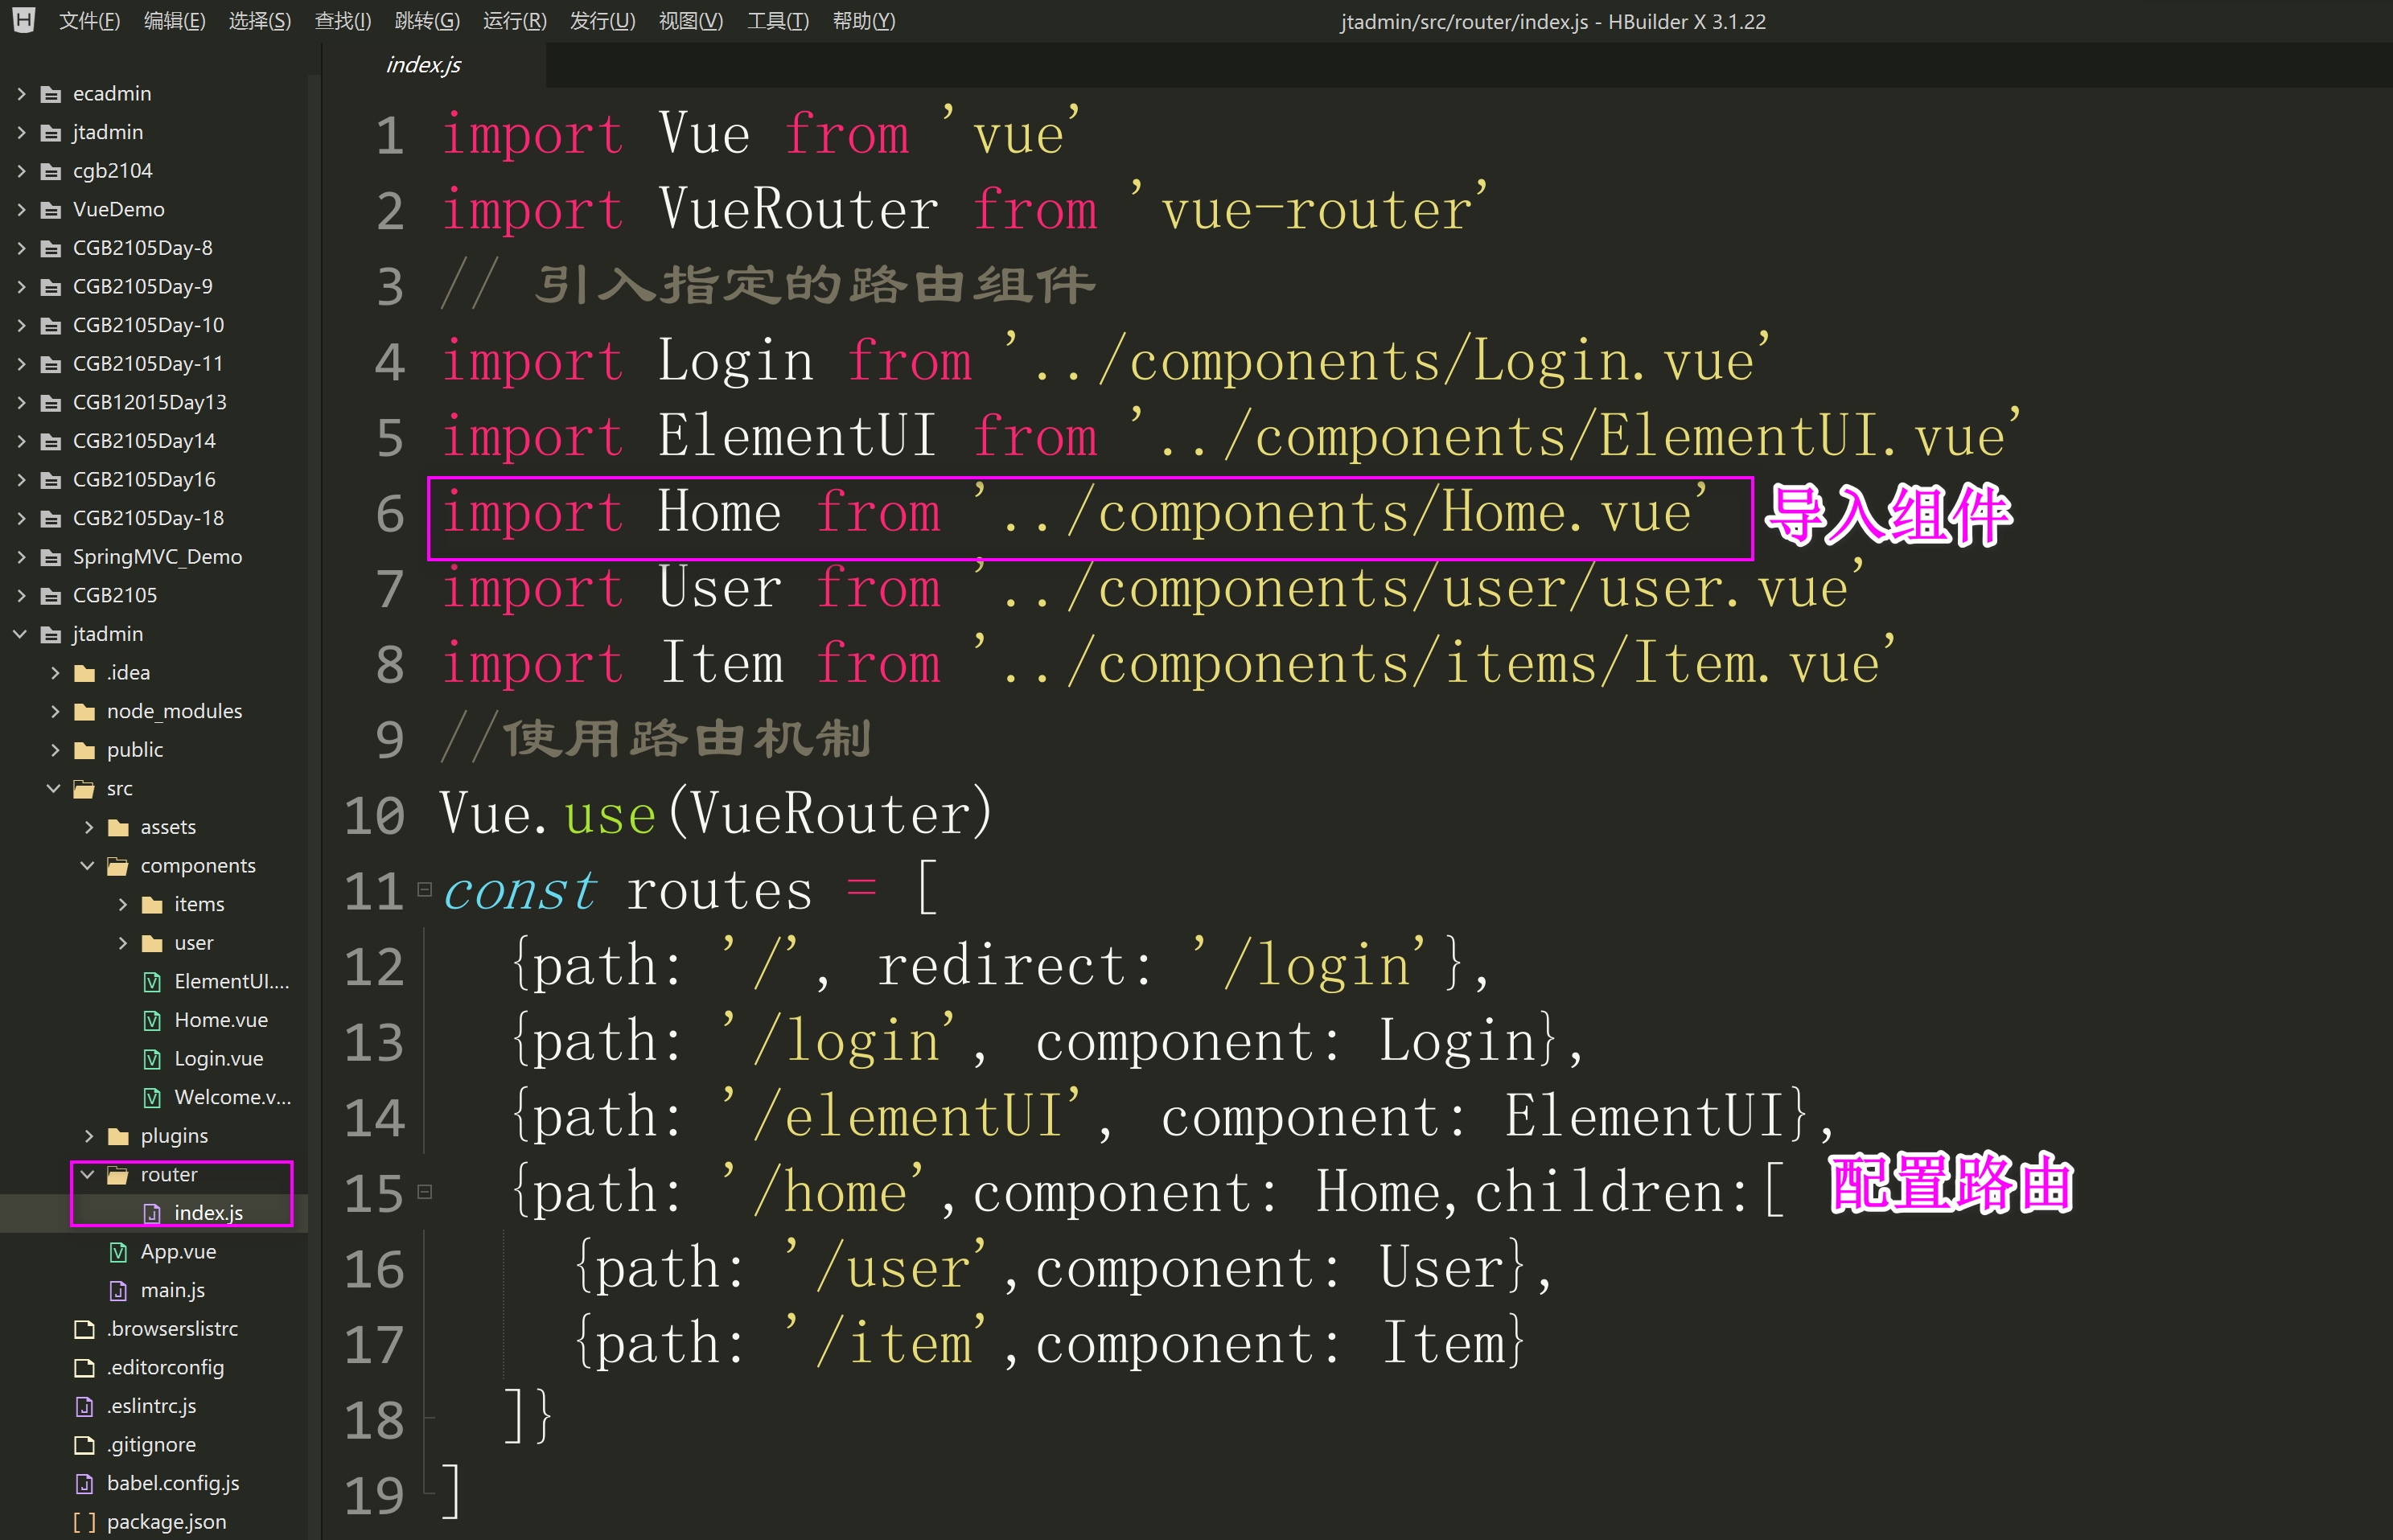Screen dimensions: 2393x1540
Task: Click the babel.config.js file icon
Action: 85,1484
